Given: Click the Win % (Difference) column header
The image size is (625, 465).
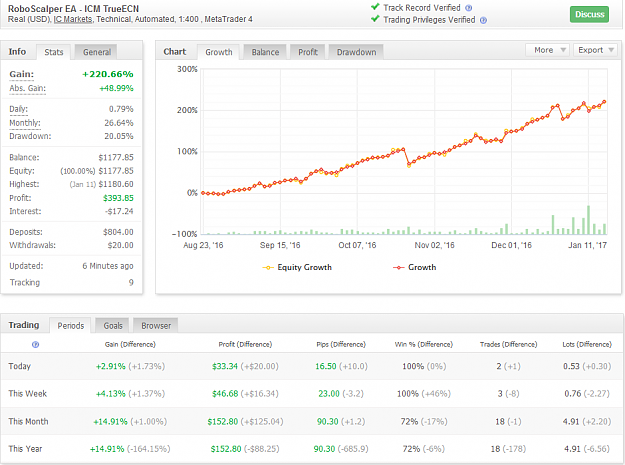Looking at the screenshot, I should tap(424, 344).
